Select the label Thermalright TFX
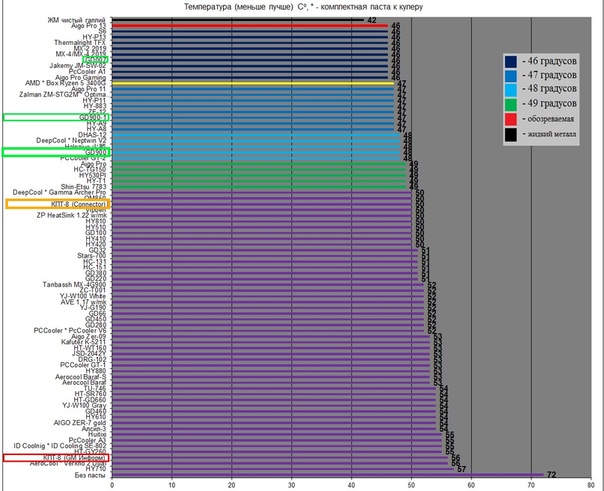This screenshot has height=491, width=604. [80, 43]
